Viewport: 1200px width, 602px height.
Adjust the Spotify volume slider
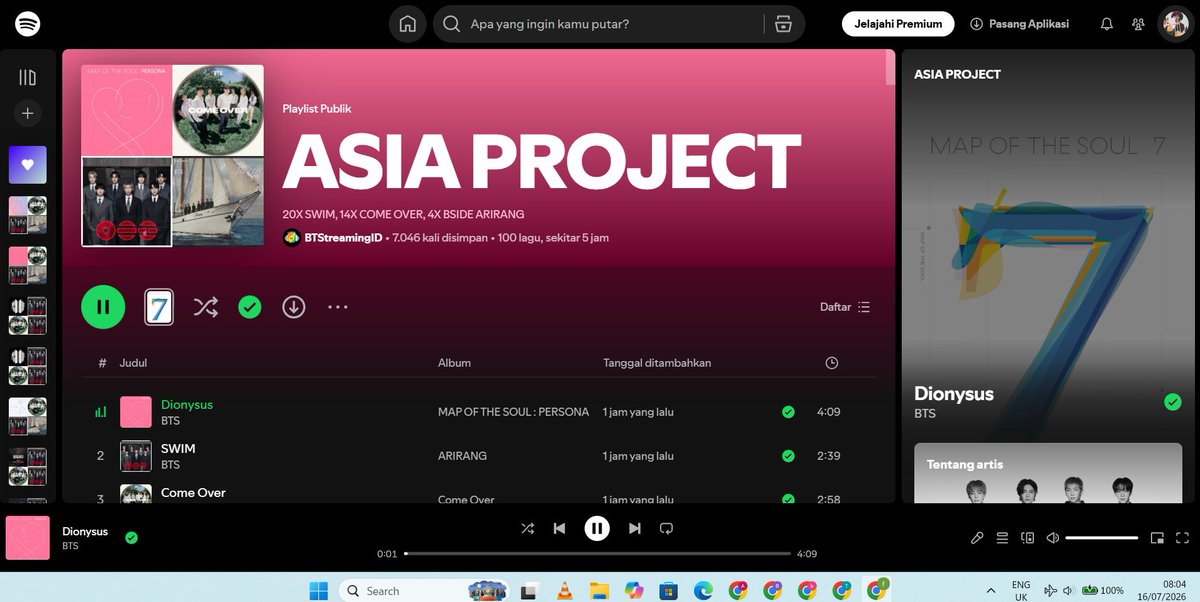point(1101,538)
